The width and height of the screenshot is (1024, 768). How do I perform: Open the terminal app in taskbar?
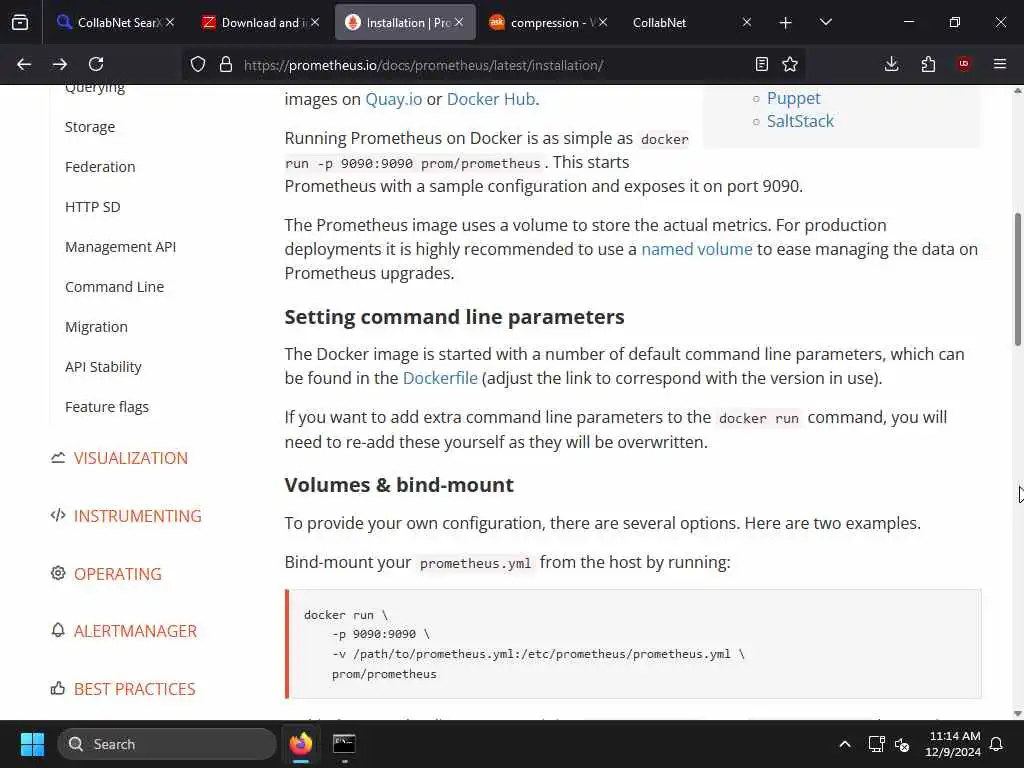click(344, 744)
